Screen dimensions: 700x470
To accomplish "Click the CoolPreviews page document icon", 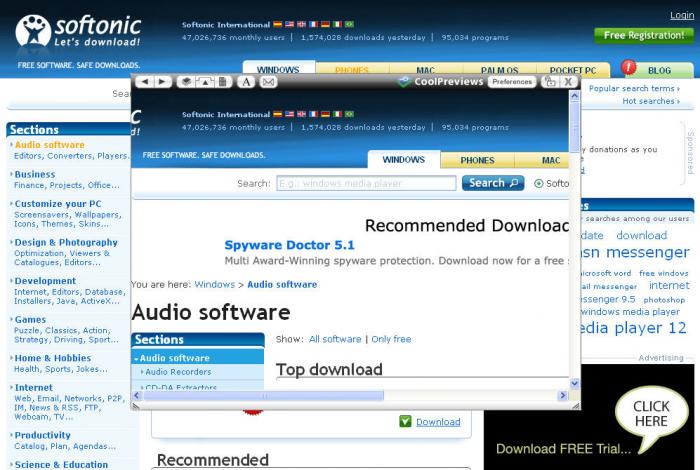I will 222,82.
